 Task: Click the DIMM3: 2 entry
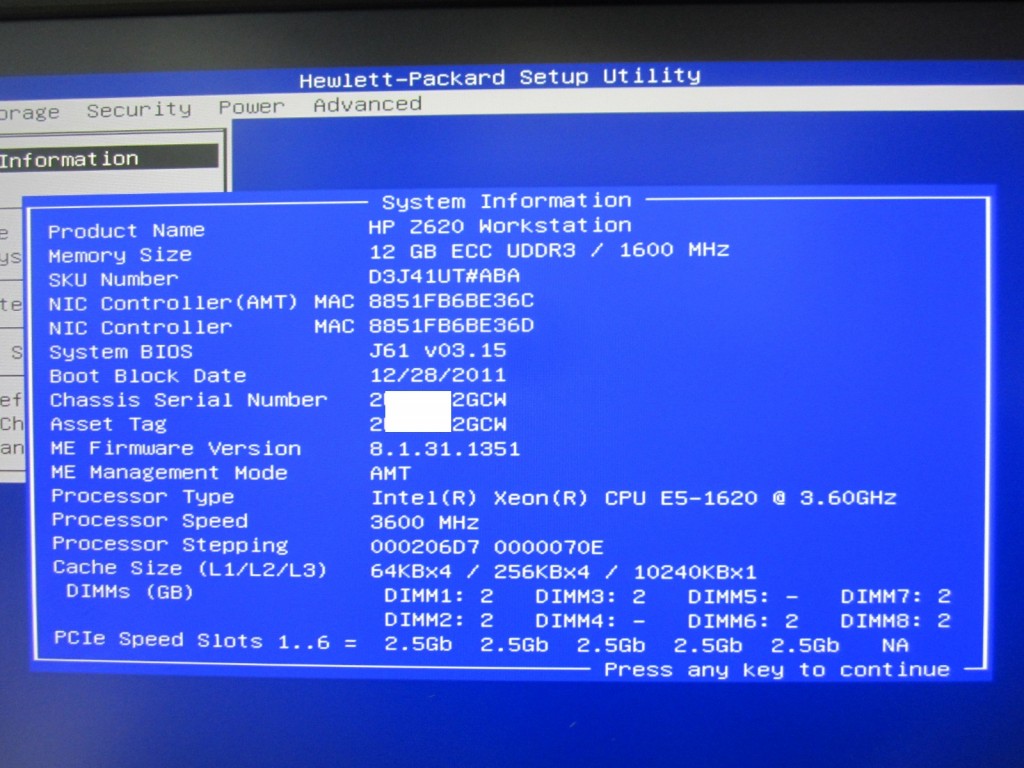pyautogui.click(x=590, y=597)
